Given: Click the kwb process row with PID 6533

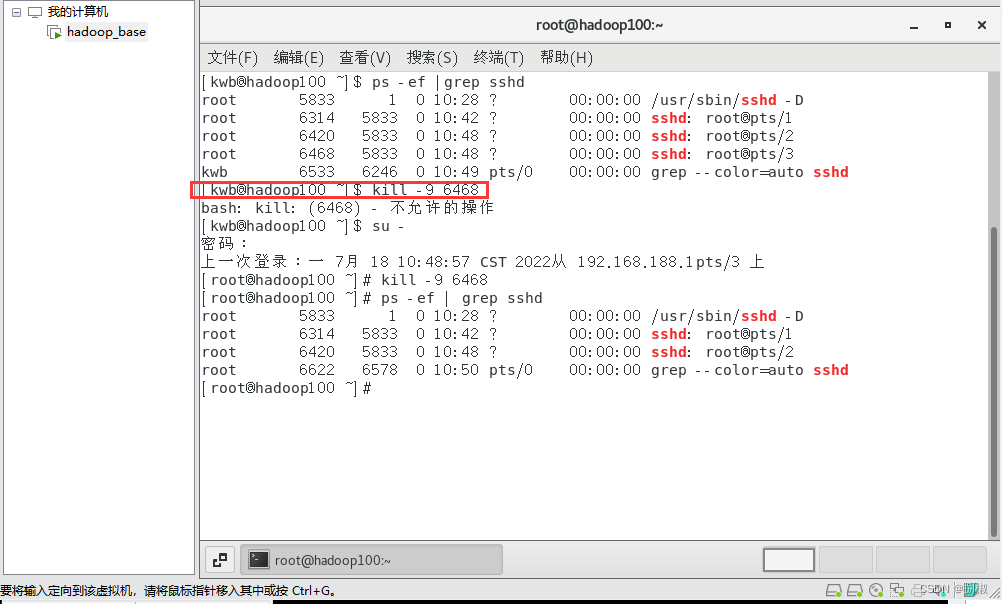Looking at the screenshot, I should point(525,172).
